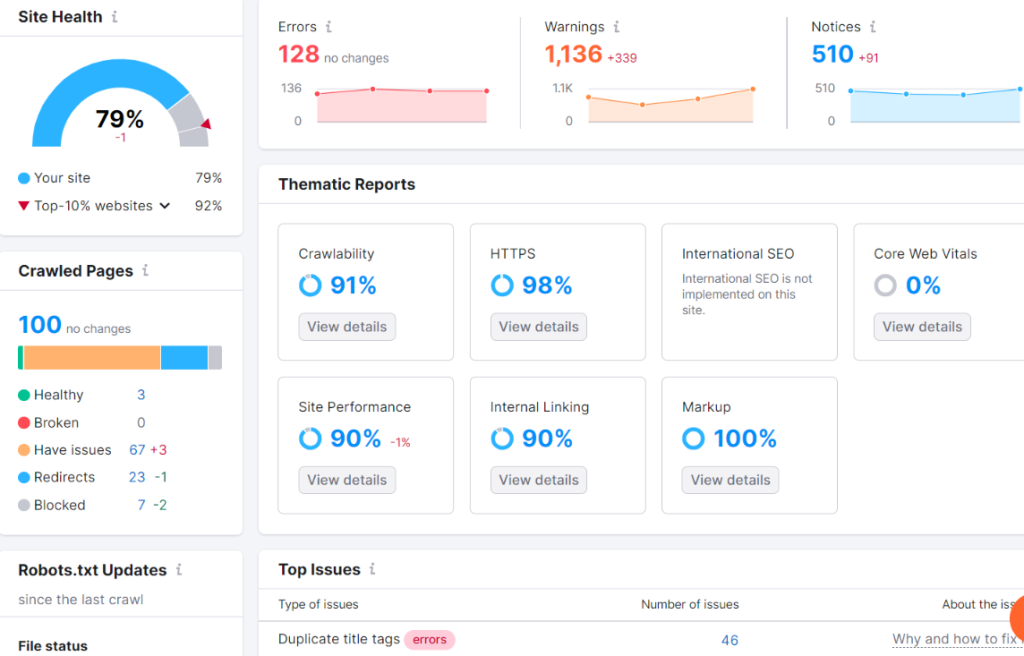Viewport: 1024px width, 656px height.
Task: Click the Internal Linking progress ring icon
Action: coord(501,438)
